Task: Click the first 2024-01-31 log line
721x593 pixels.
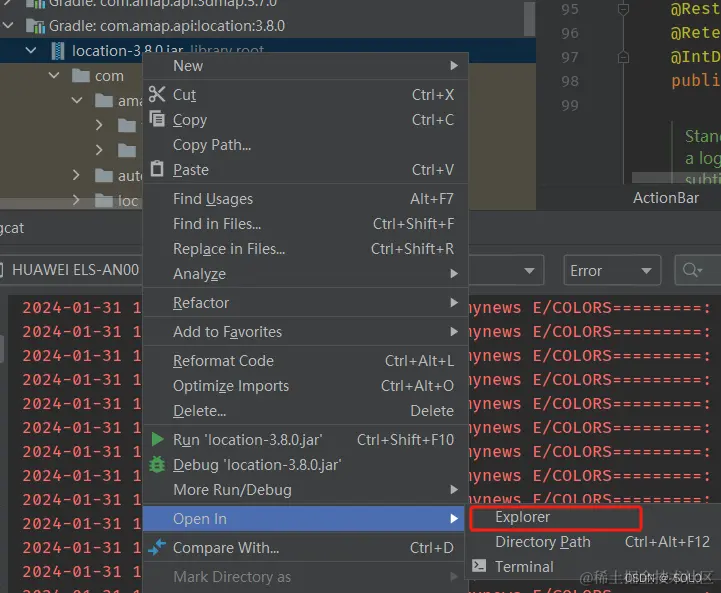Action: 82,308
